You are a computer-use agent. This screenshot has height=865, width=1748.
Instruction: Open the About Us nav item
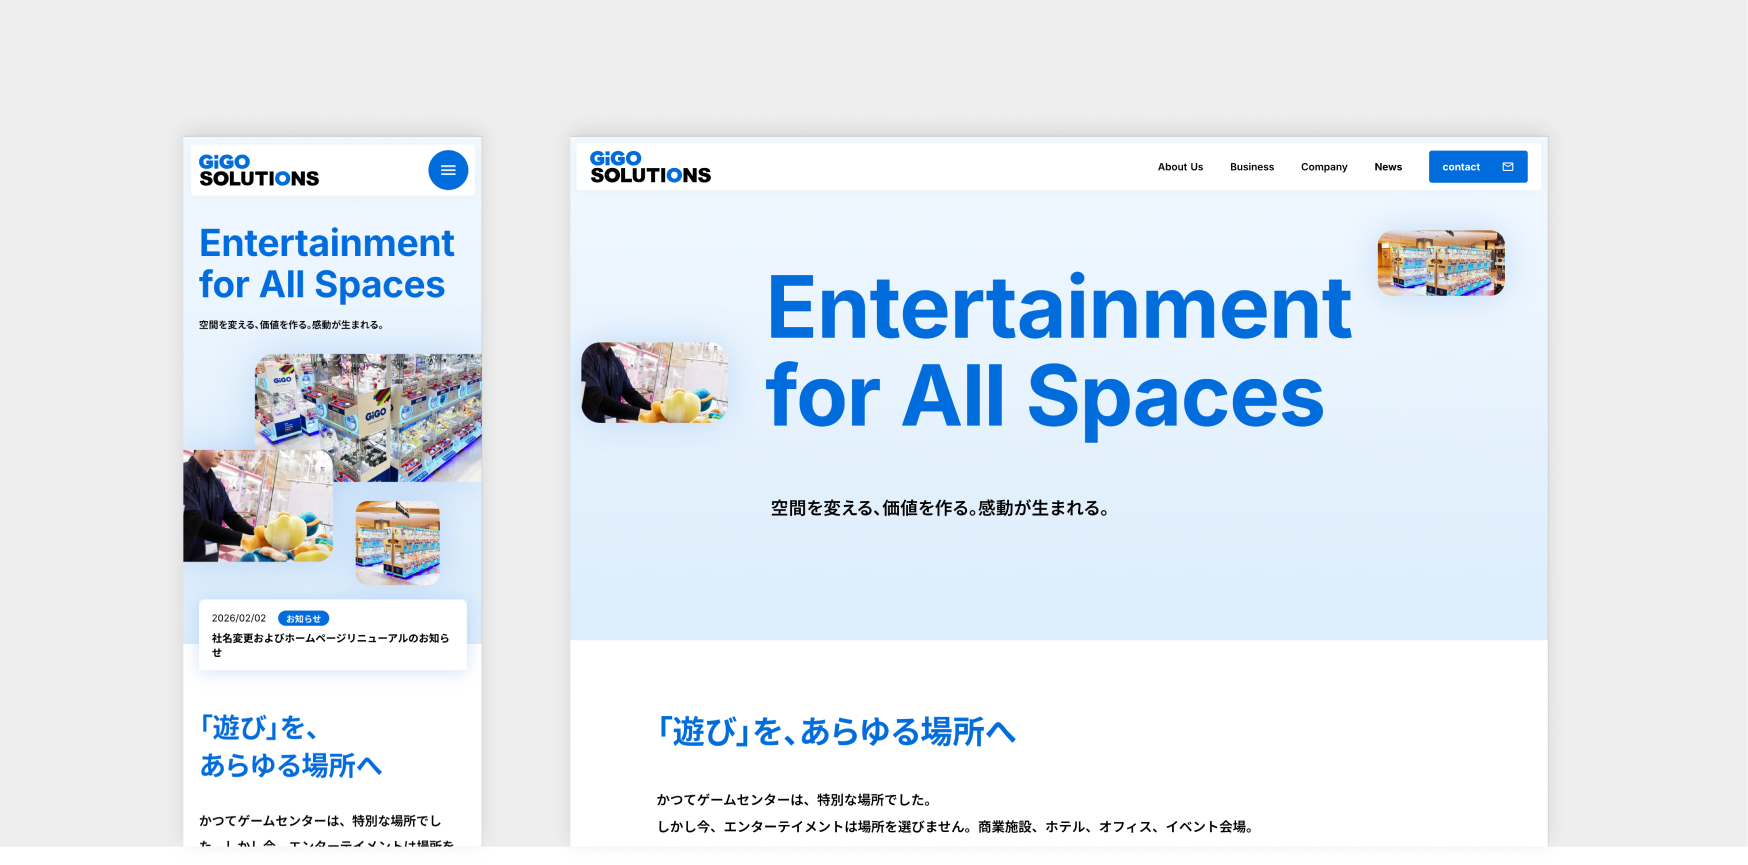1180,167
